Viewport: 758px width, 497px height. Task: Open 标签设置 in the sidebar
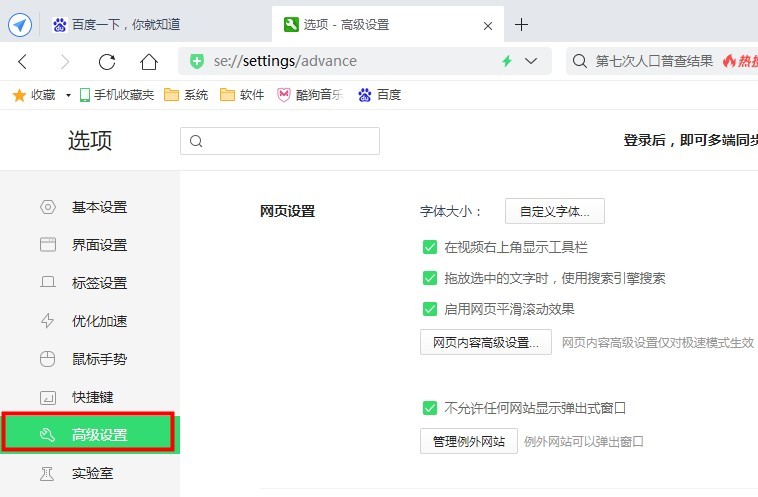tap(90, 283)
